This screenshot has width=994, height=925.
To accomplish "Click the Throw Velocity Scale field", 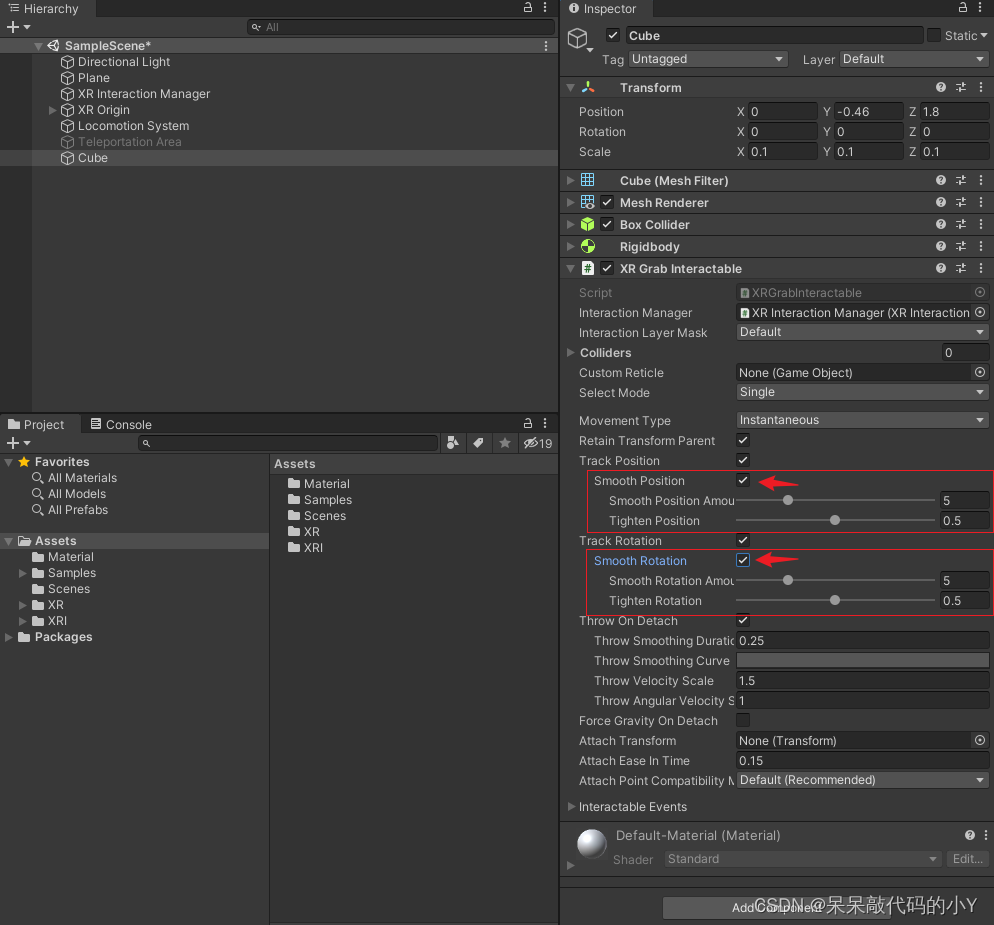I will (862, 681).
